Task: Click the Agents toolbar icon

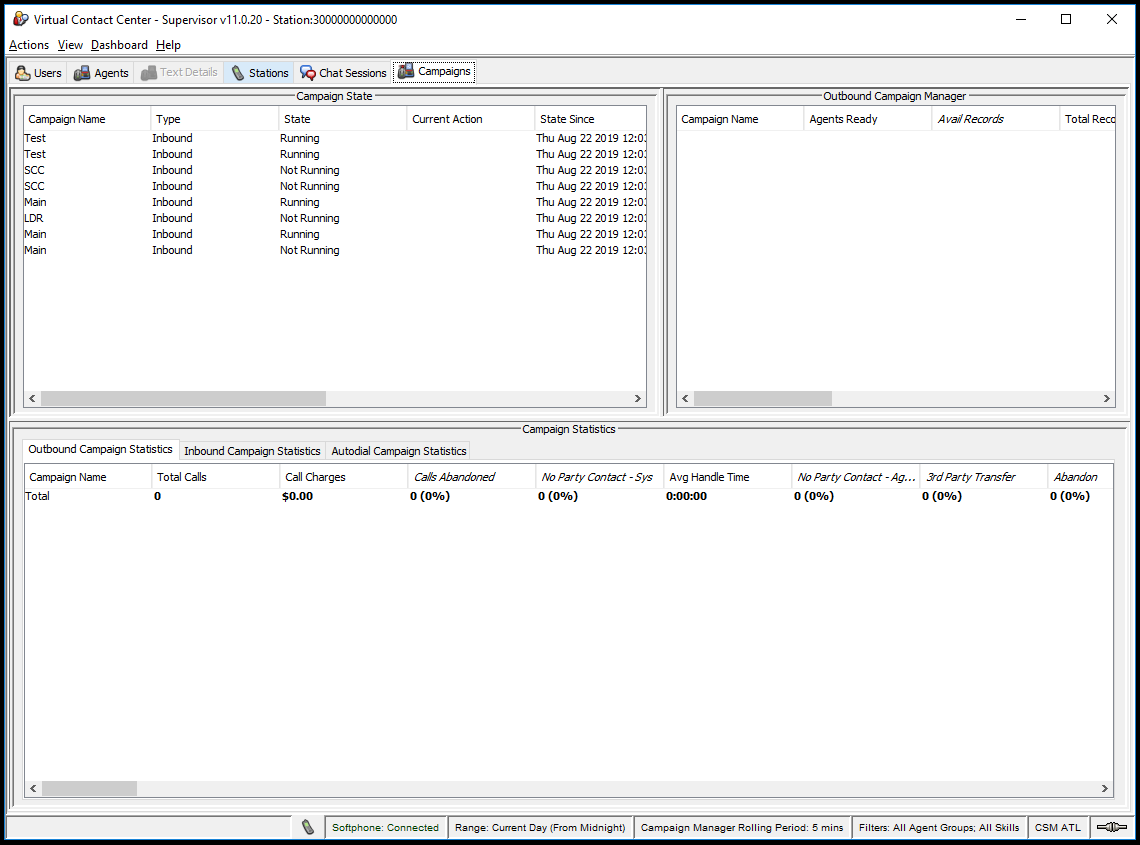Action: (x=82, y=73)
